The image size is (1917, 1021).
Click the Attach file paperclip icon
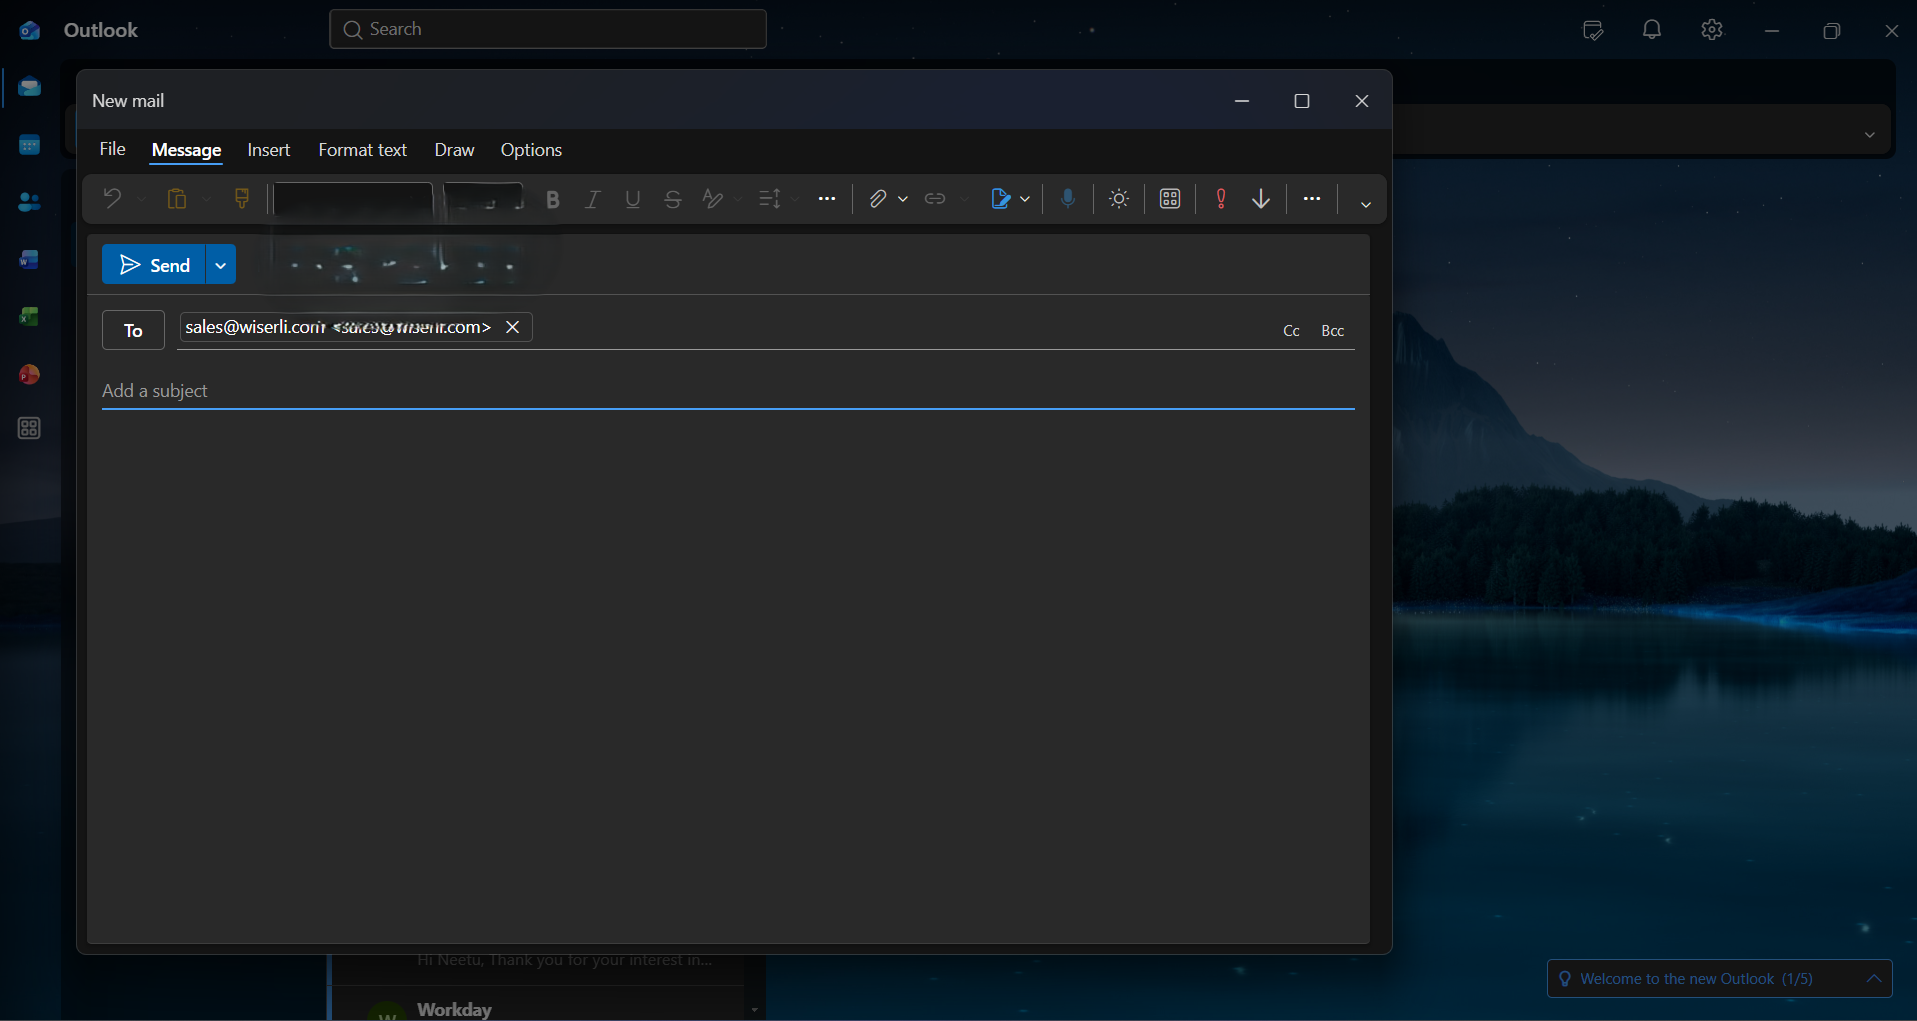[x=877, y=199]
